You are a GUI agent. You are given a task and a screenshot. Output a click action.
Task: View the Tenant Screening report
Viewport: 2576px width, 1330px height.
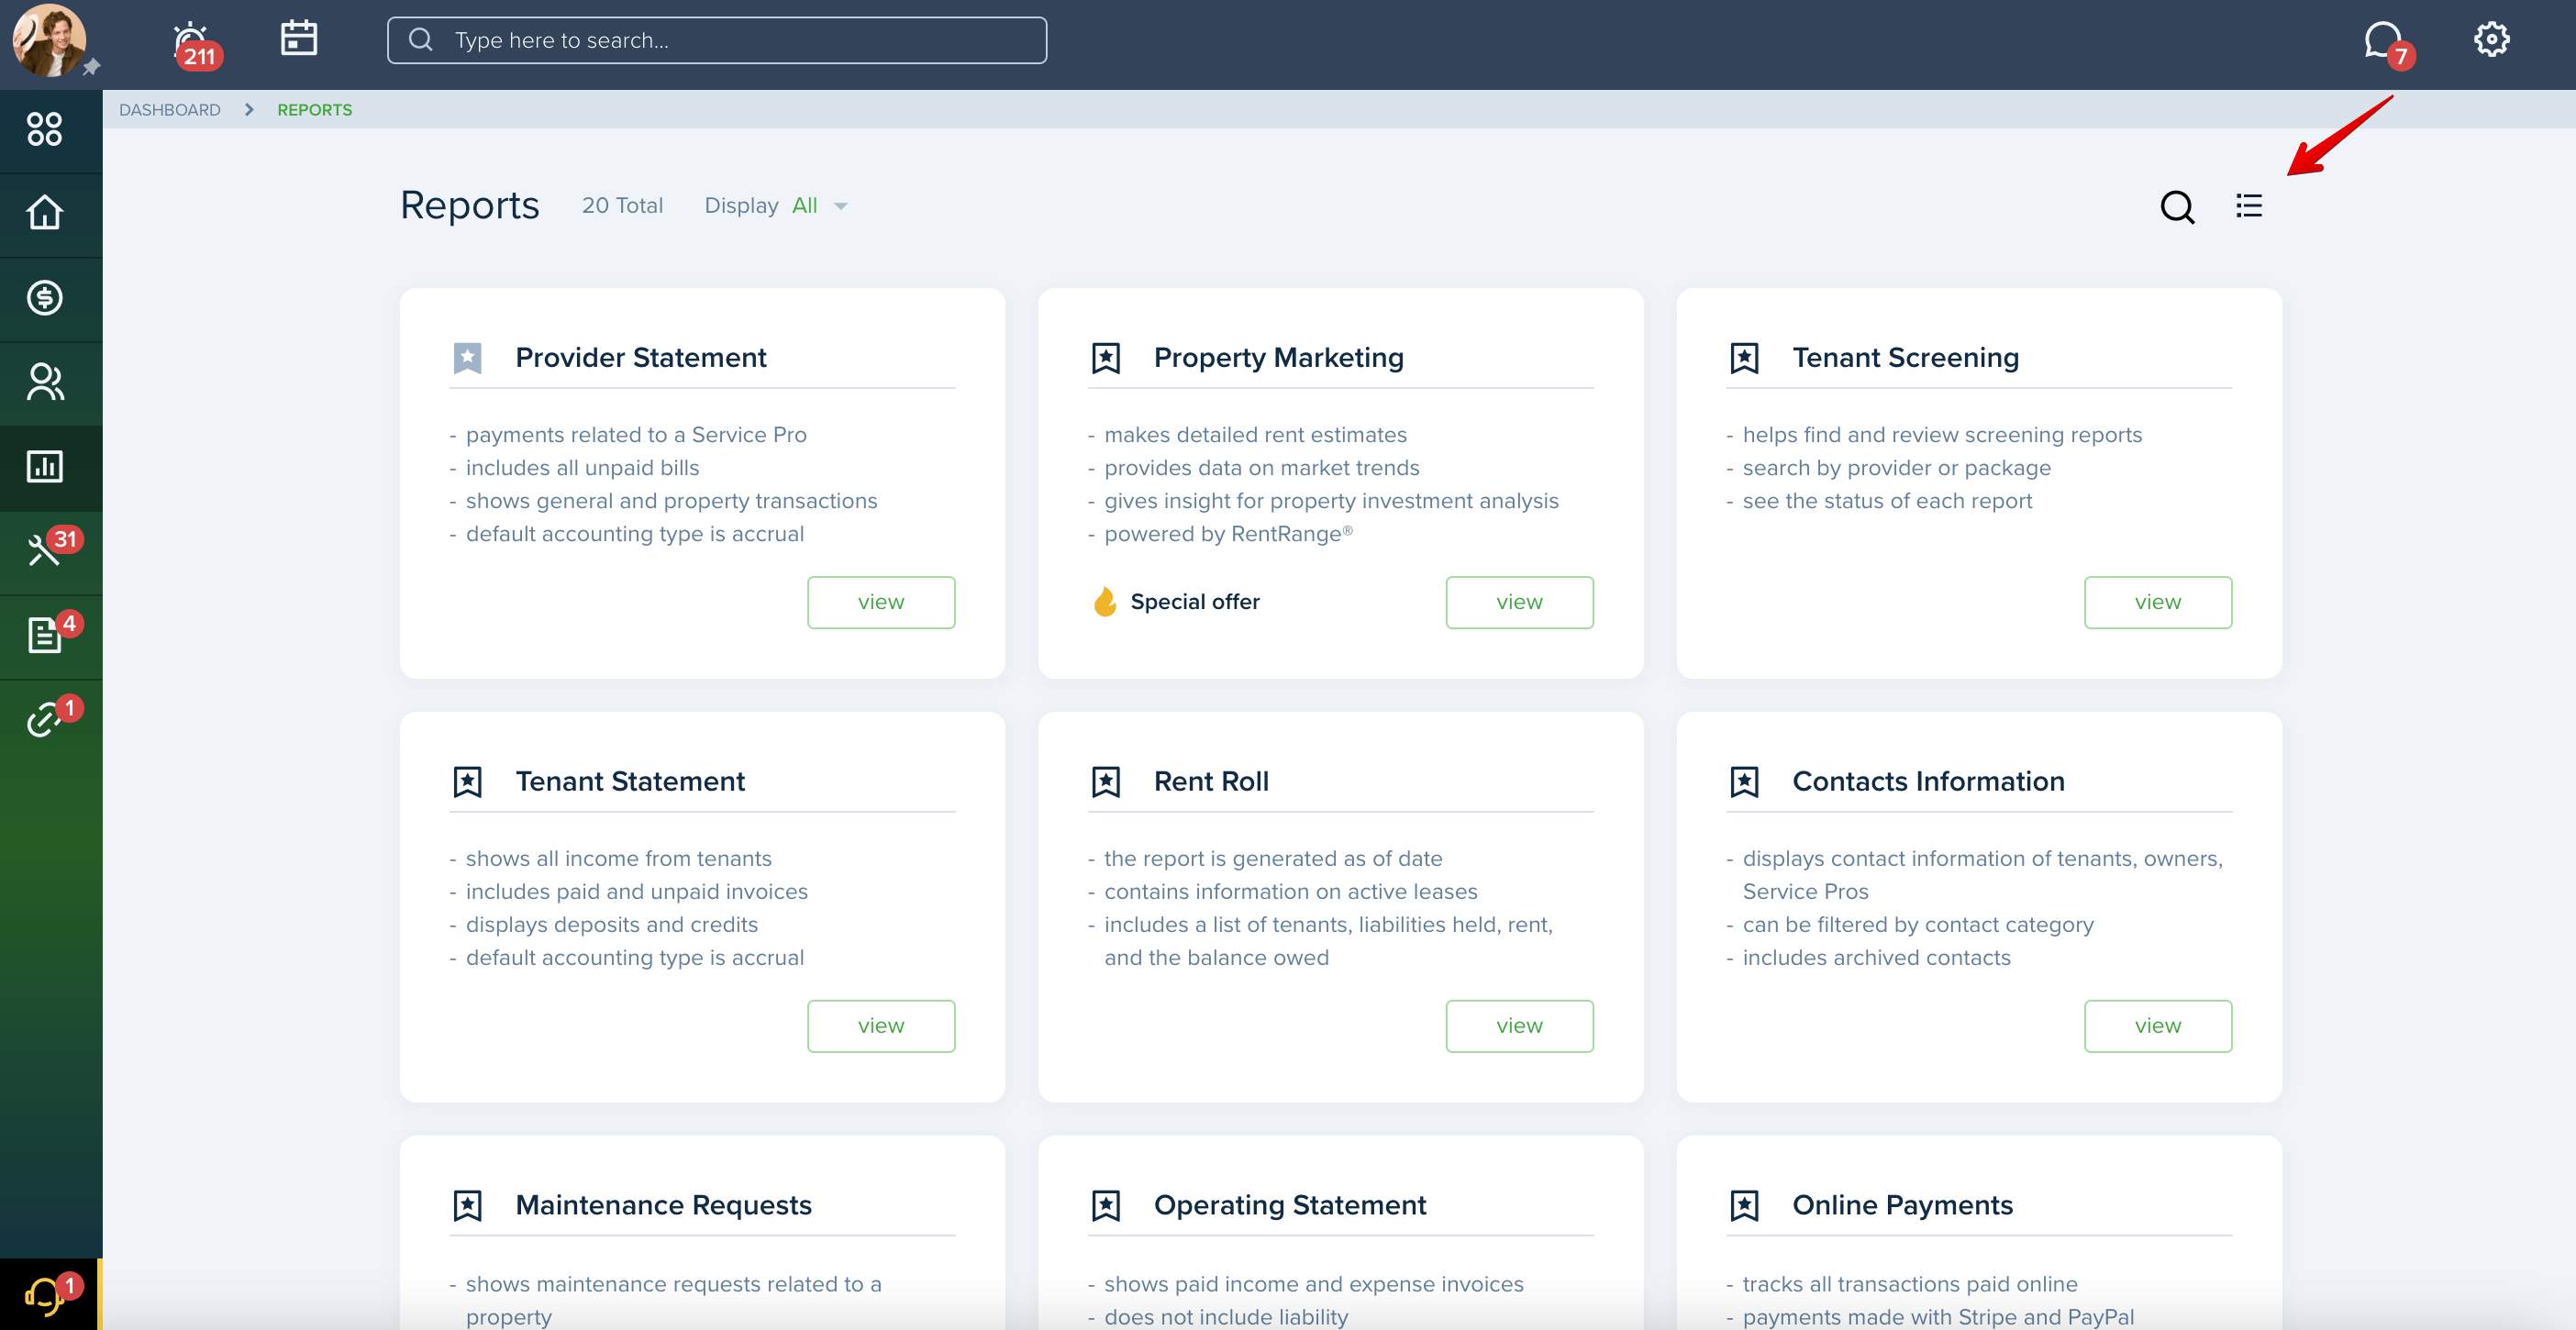(2158, 602)
